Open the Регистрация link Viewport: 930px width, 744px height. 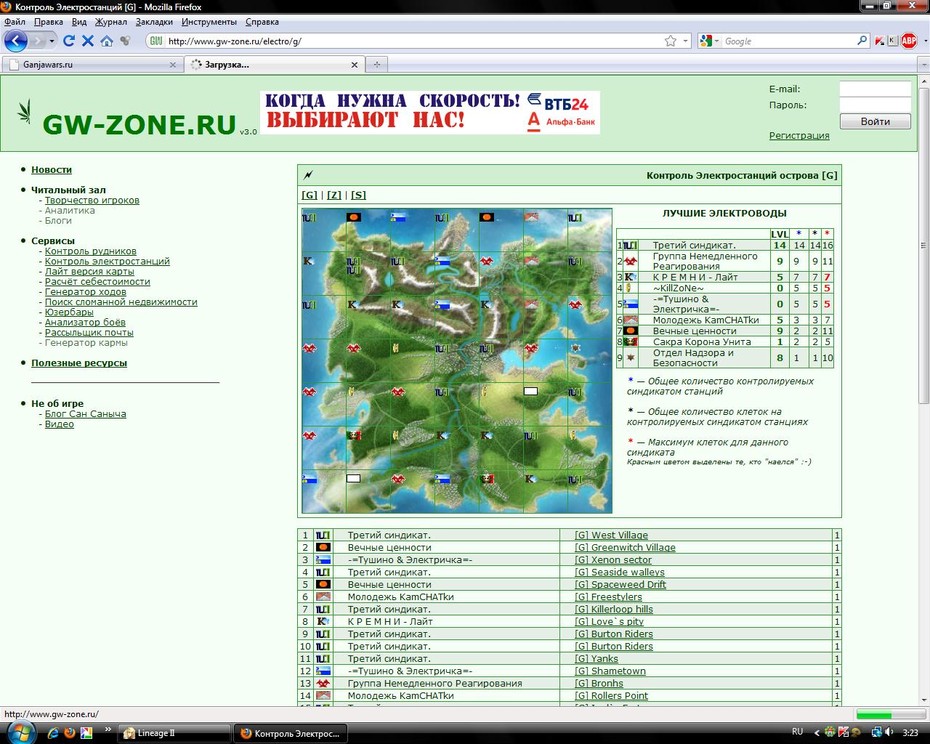coord(799,135)
